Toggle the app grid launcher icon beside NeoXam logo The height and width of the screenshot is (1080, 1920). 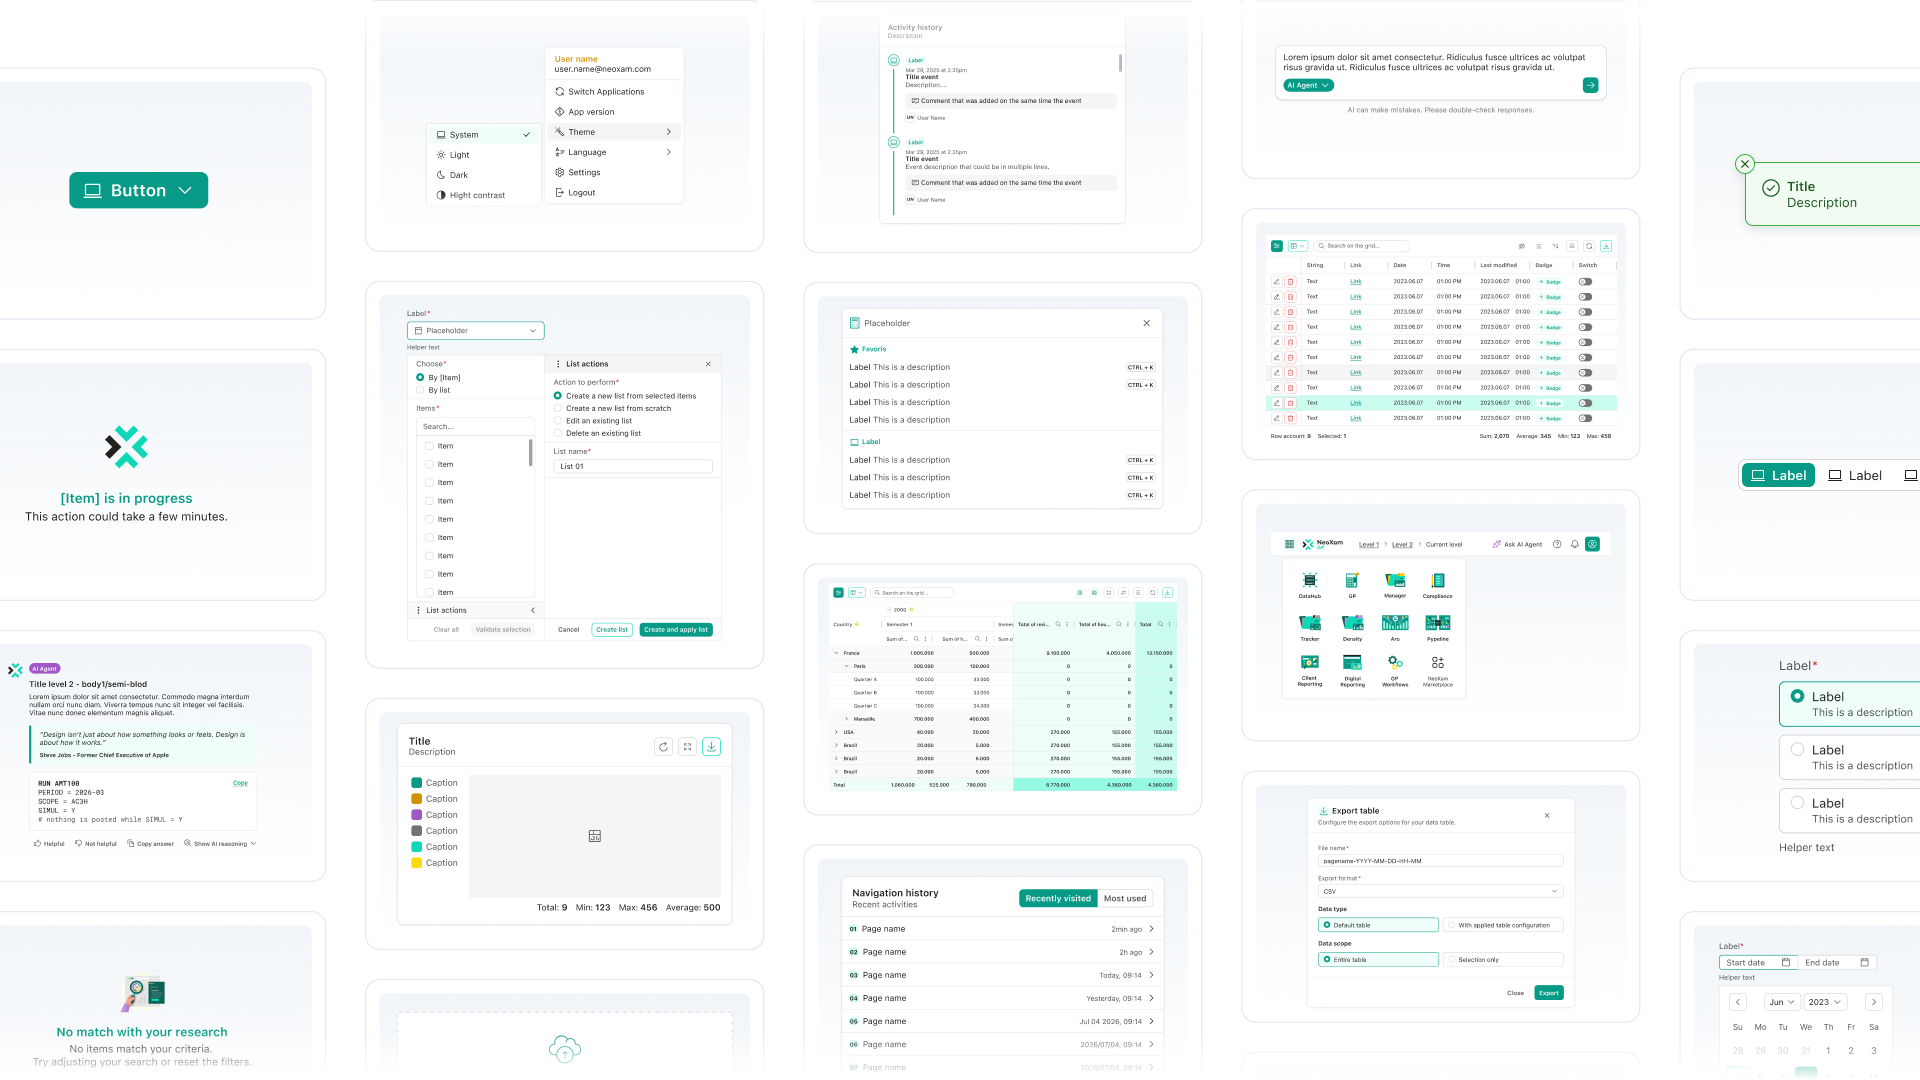point(1289,545)
